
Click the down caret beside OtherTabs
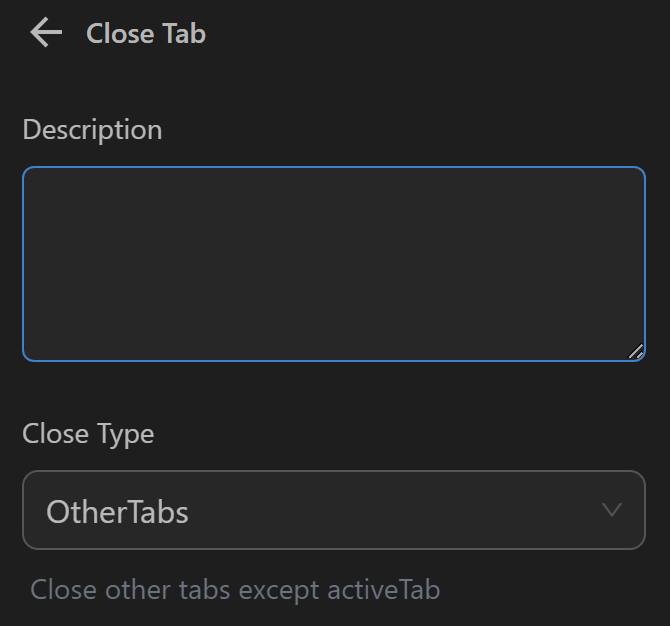(x=612, y=510)
